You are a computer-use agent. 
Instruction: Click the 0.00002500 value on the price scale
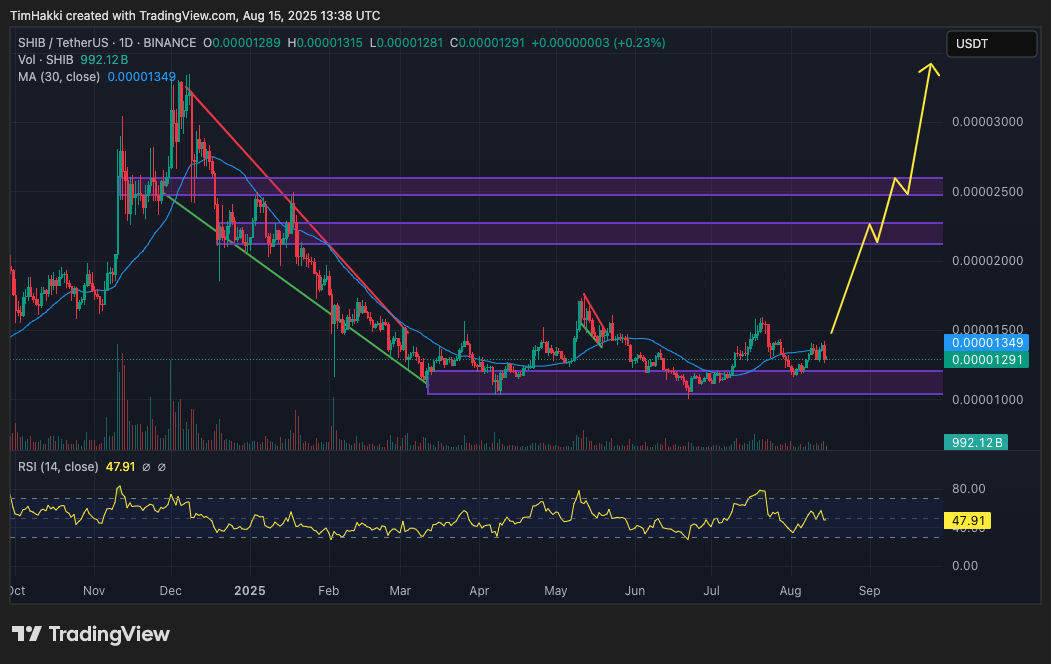pyautogui.click(x=989, y=190)
